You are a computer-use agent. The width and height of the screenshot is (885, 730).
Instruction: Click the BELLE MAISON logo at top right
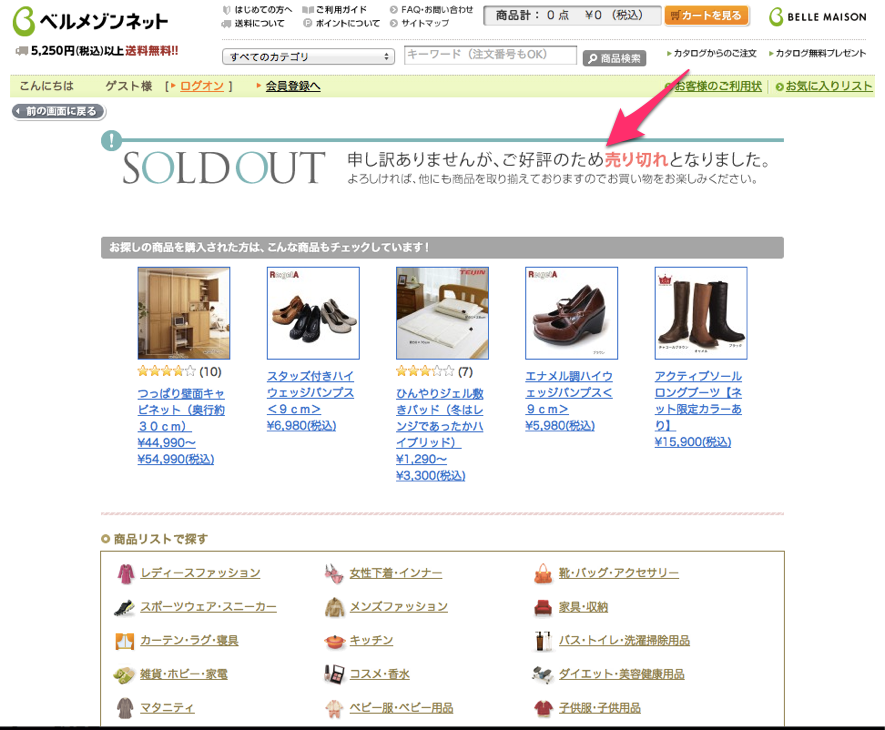pyautogui.click(x=818, y=17)
